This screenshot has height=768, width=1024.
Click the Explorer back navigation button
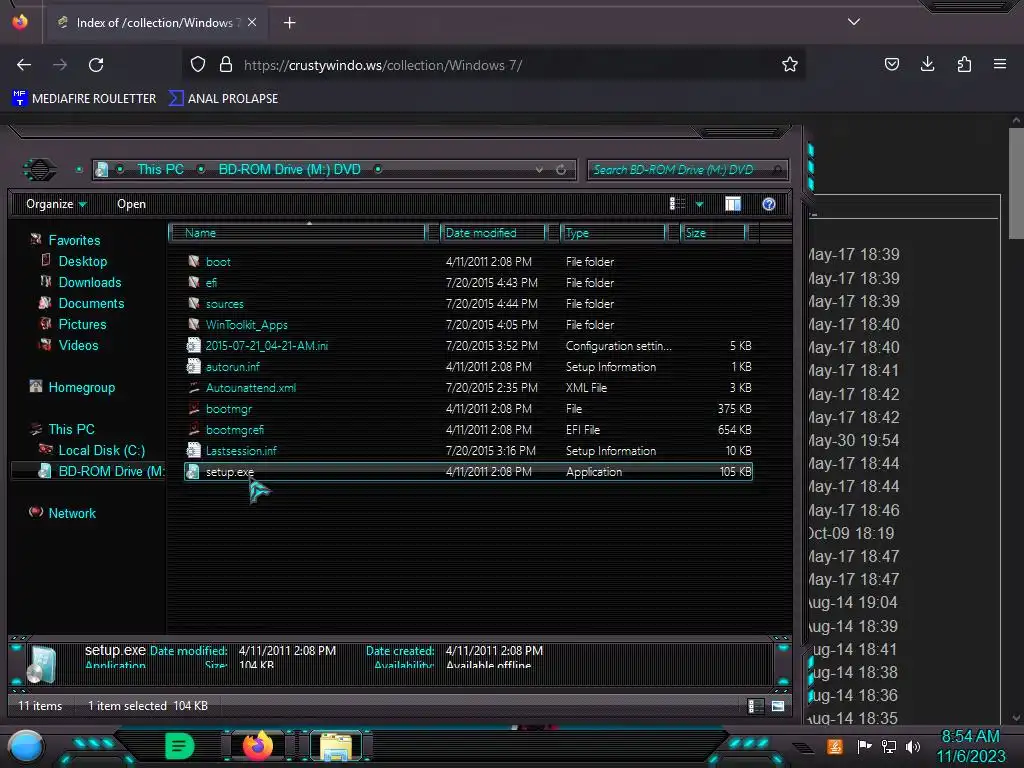coord(40,170)
